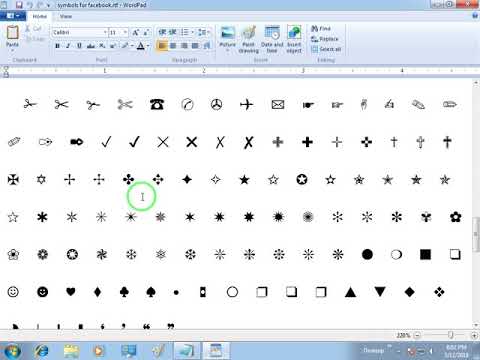Click the Copy button
Screen dimensions: 480x360
pyautogui.click(x=35, y=39)
